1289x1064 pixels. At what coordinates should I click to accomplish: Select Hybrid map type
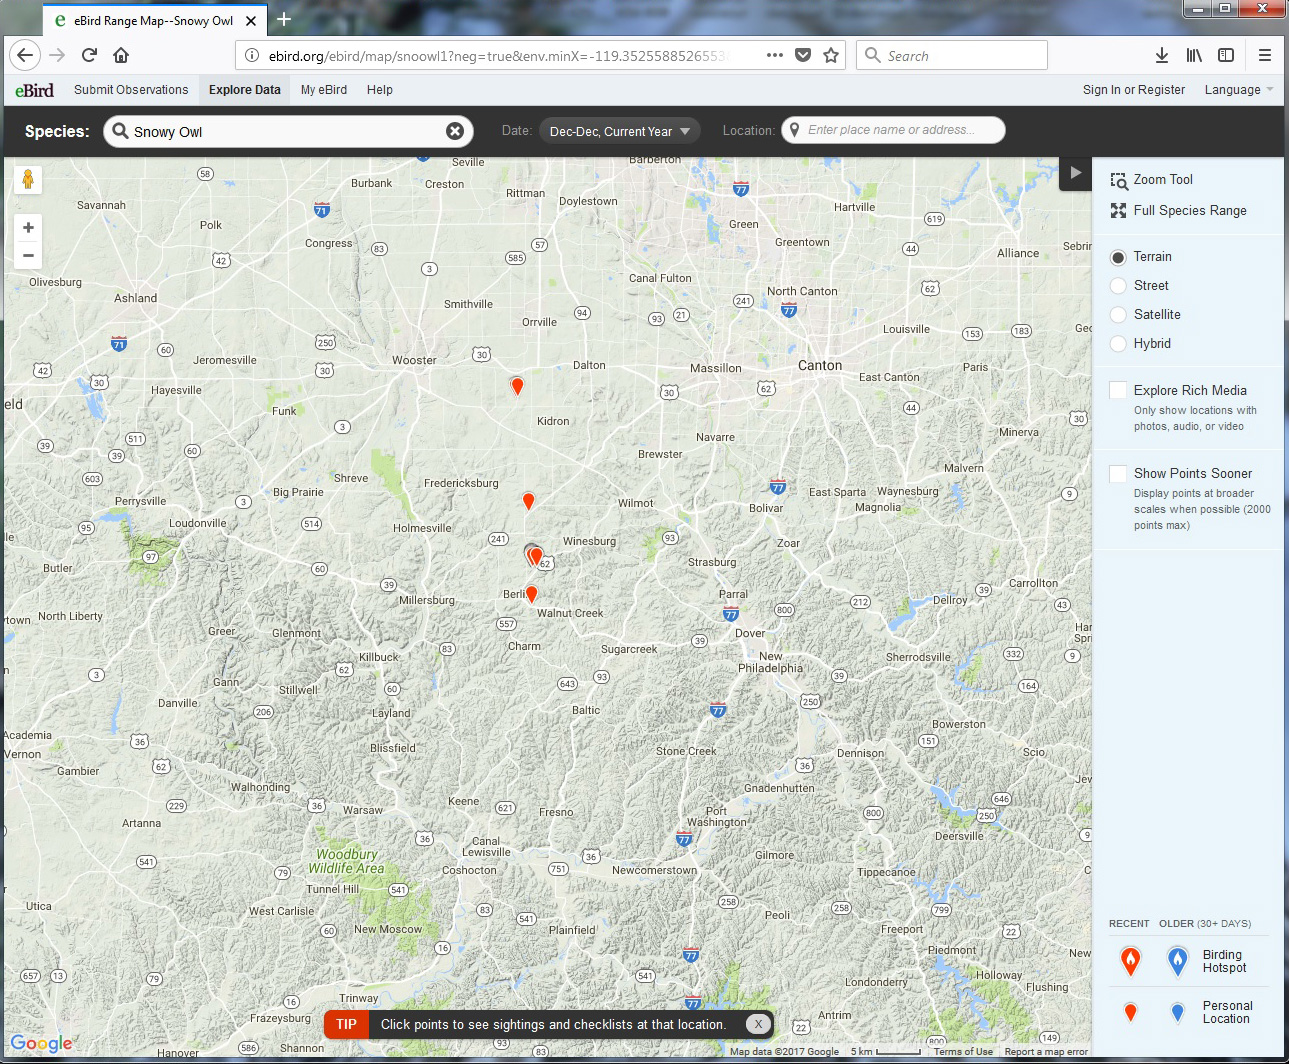(x=1118, y=344)
